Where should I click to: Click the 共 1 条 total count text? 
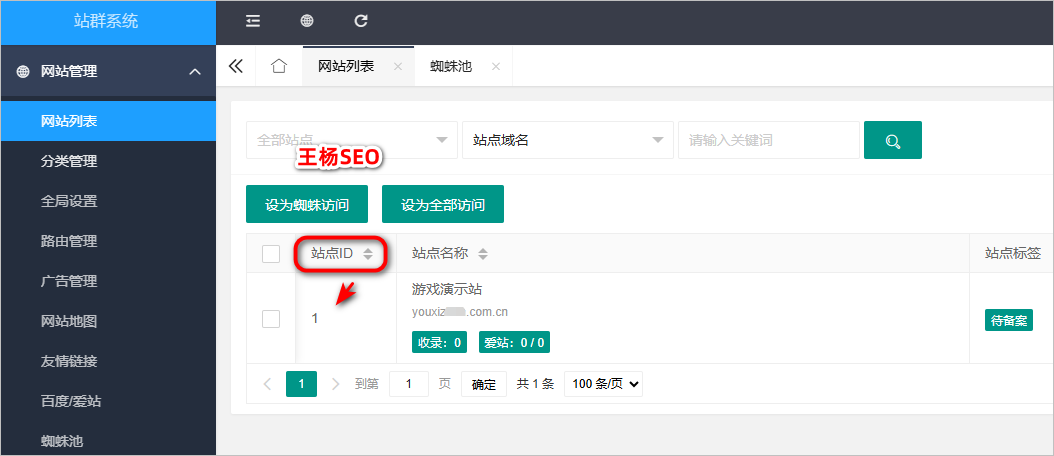pyautogui.click(x=535, y=384)
